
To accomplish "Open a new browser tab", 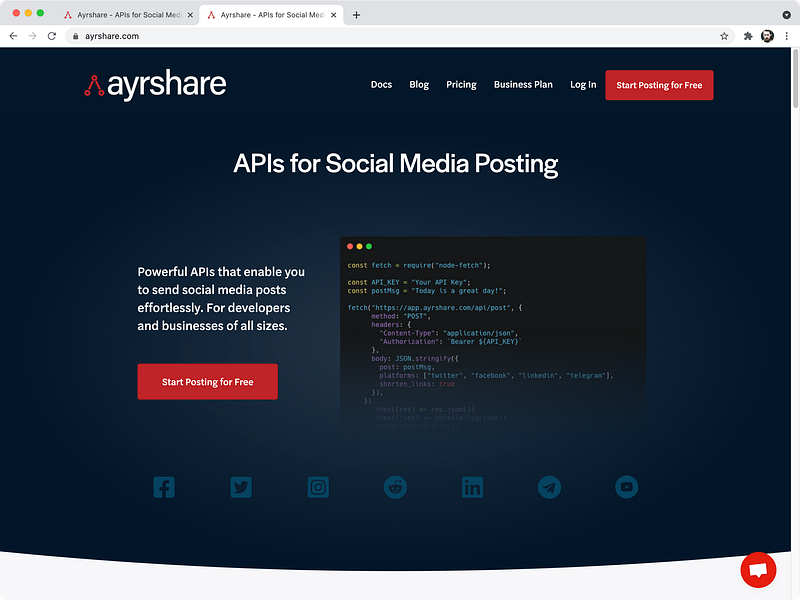I will [356, 15].
